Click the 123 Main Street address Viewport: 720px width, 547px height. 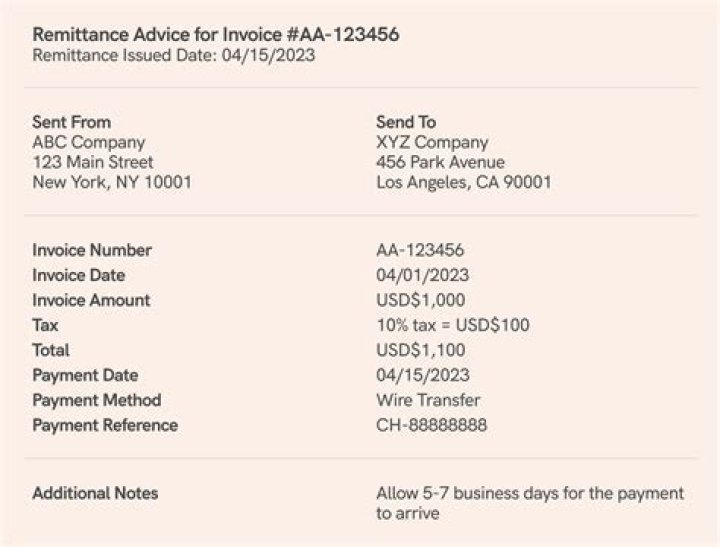pyautogui.click(x=93, y=162)
